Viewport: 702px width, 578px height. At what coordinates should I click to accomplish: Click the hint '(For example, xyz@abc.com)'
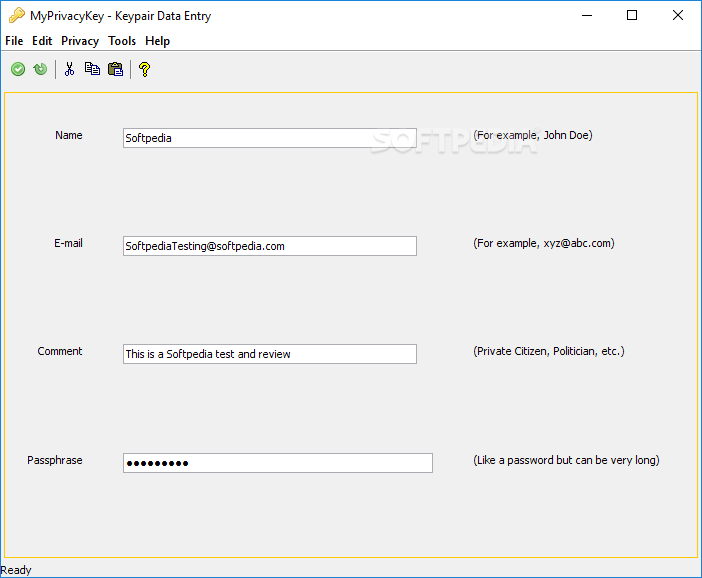coord(544,243)
